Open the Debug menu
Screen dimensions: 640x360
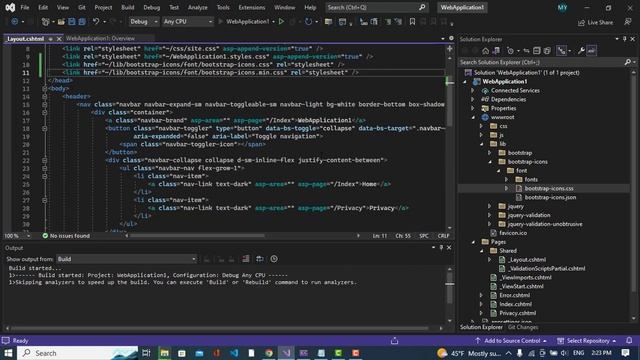pos(151,7)
